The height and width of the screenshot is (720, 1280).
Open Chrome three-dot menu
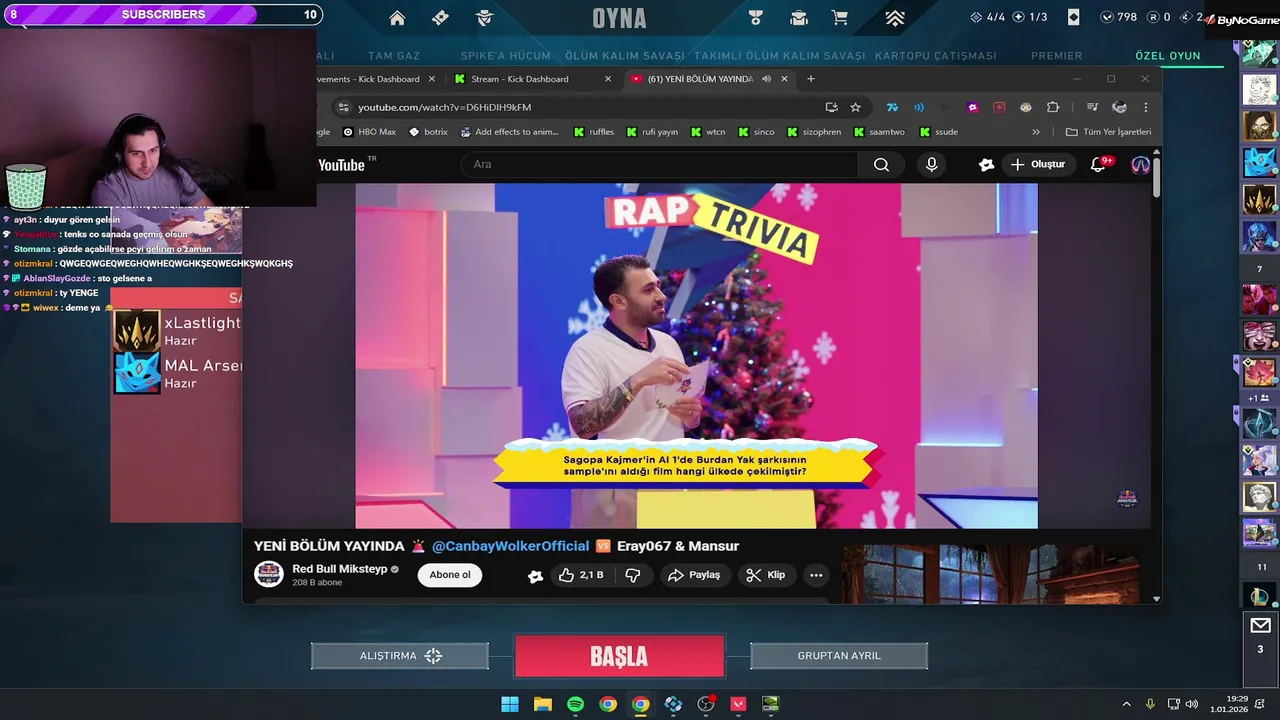1146,107
